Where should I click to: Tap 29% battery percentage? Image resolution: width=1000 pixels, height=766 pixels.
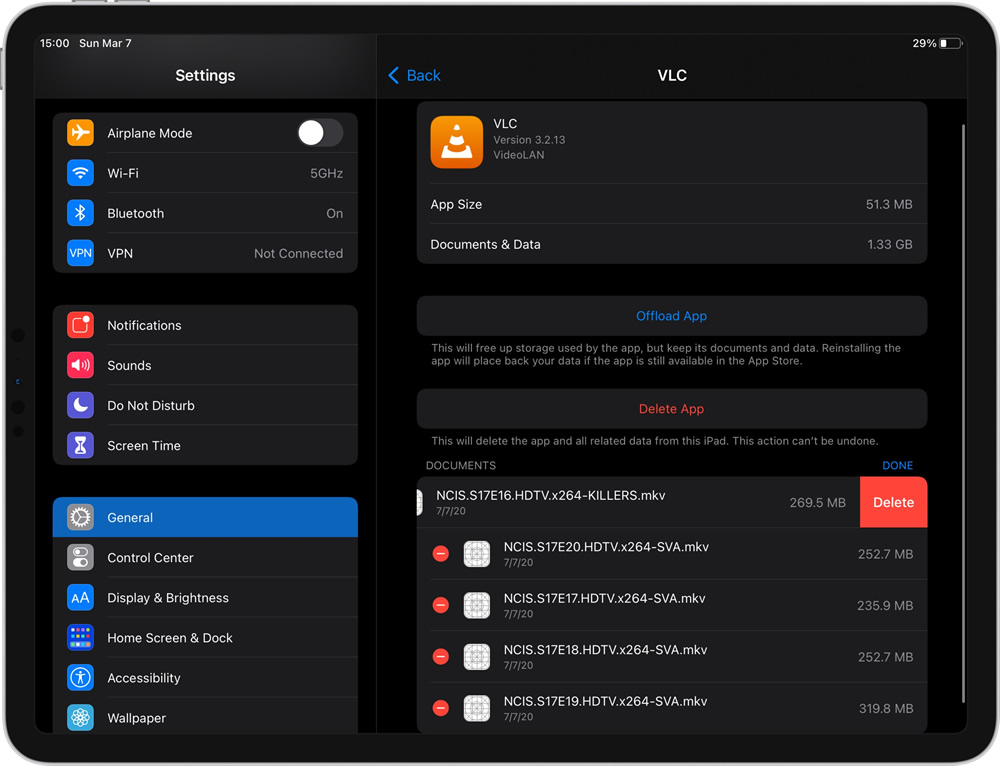pyautogui.click(x=924, y=43)
